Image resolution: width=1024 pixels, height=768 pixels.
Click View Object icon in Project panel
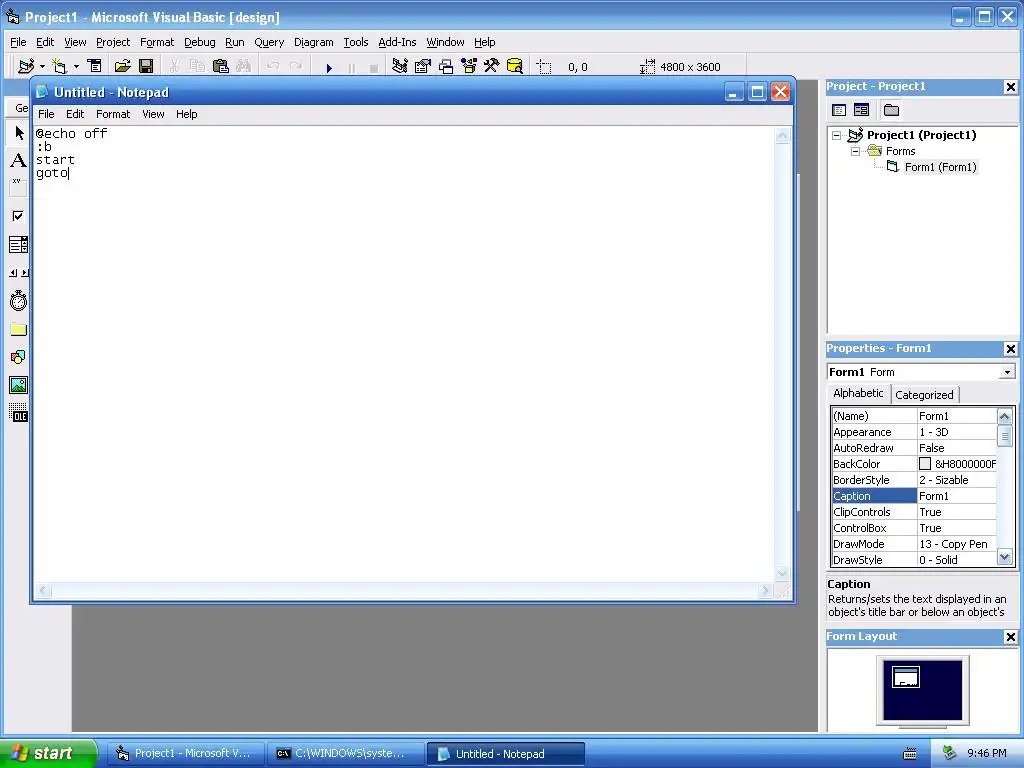click(861, 110)
